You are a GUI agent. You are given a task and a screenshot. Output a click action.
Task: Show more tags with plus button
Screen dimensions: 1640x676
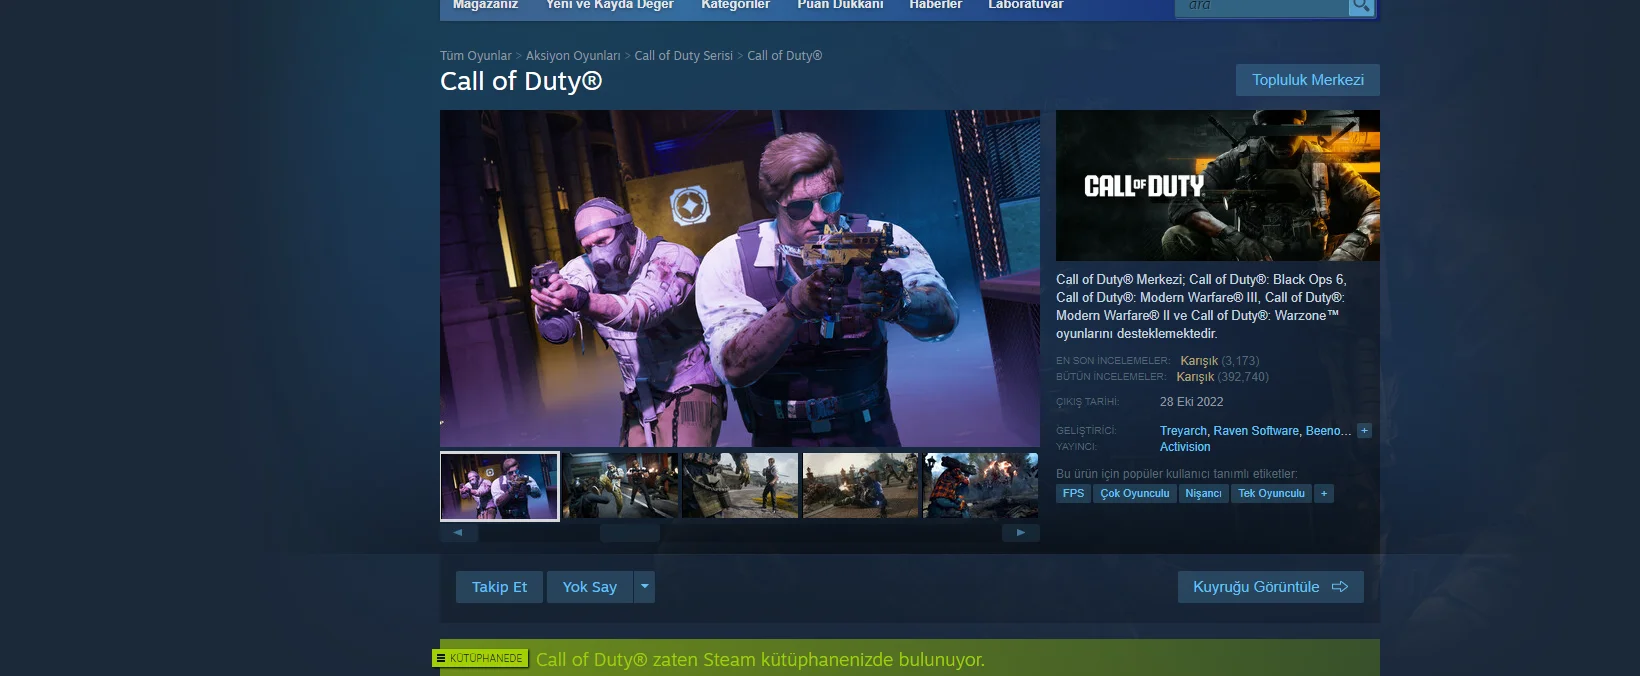coord(1324,493)
